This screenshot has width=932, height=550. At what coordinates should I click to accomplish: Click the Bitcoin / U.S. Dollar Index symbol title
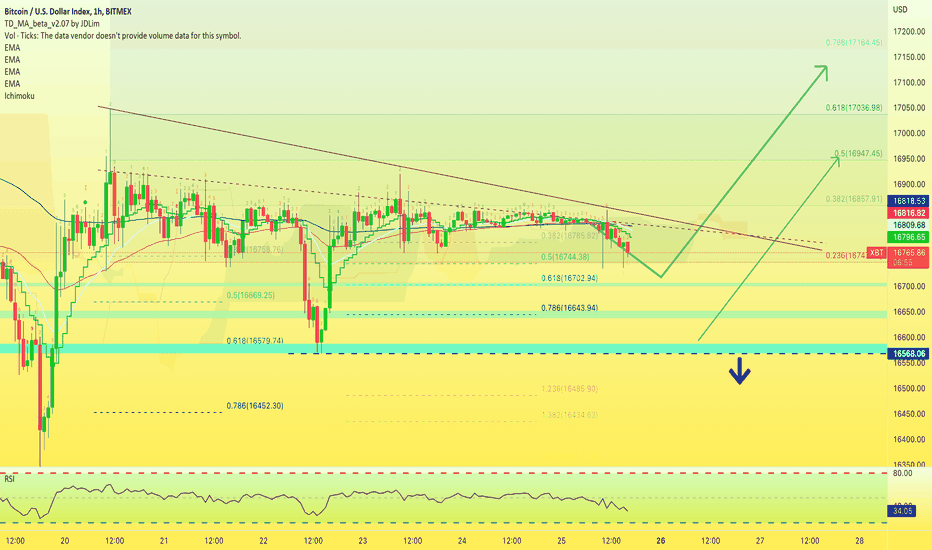point(68,11)
